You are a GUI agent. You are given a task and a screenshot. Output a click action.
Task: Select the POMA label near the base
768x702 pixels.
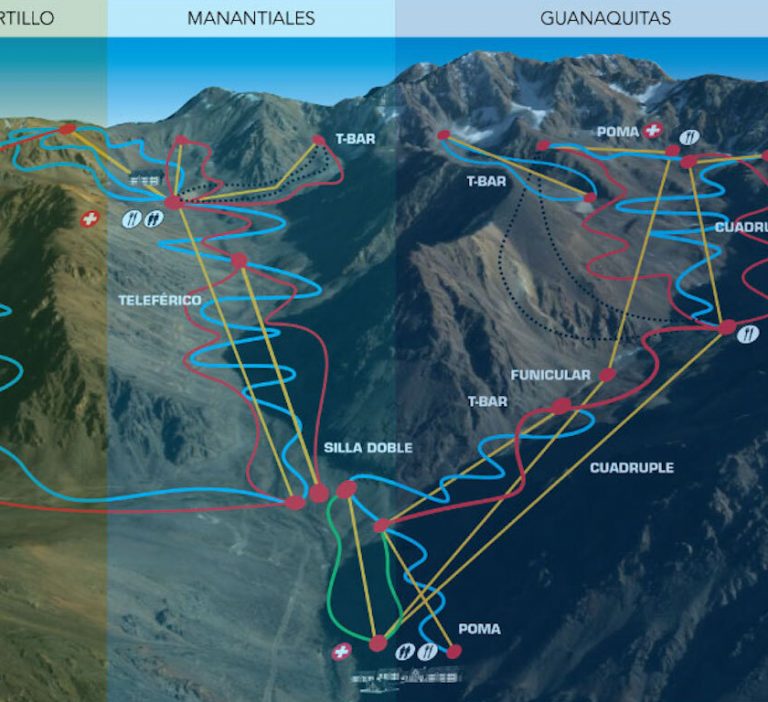[x=480, y=629]
